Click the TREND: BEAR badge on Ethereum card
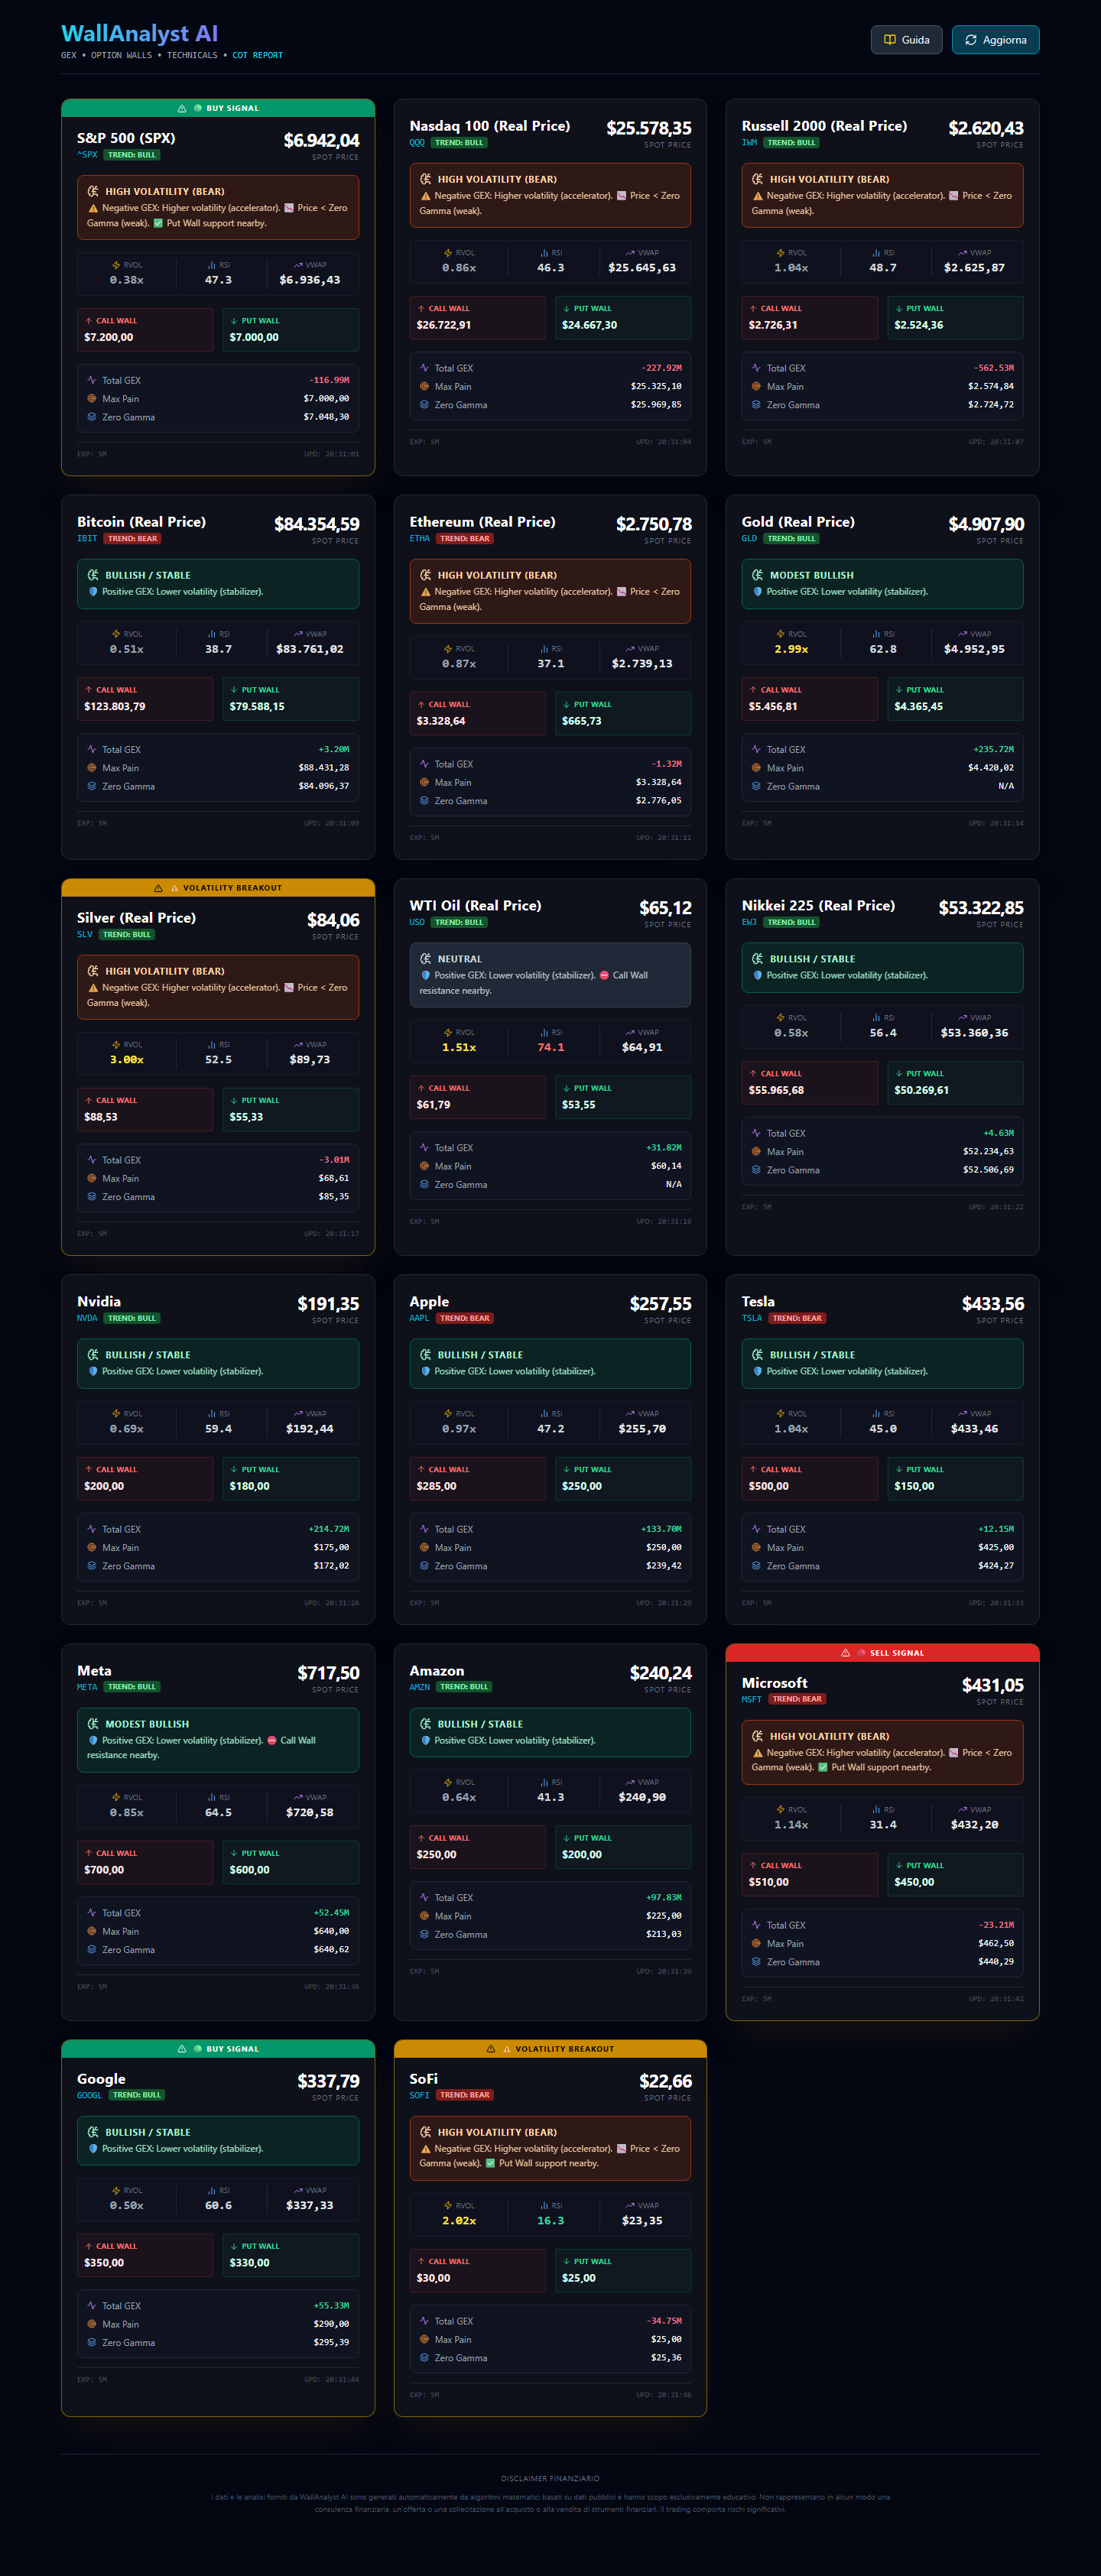Image resolution: width=1101 pixels, height=2576 pixels. pyautogui.click(x=464, y=539)
